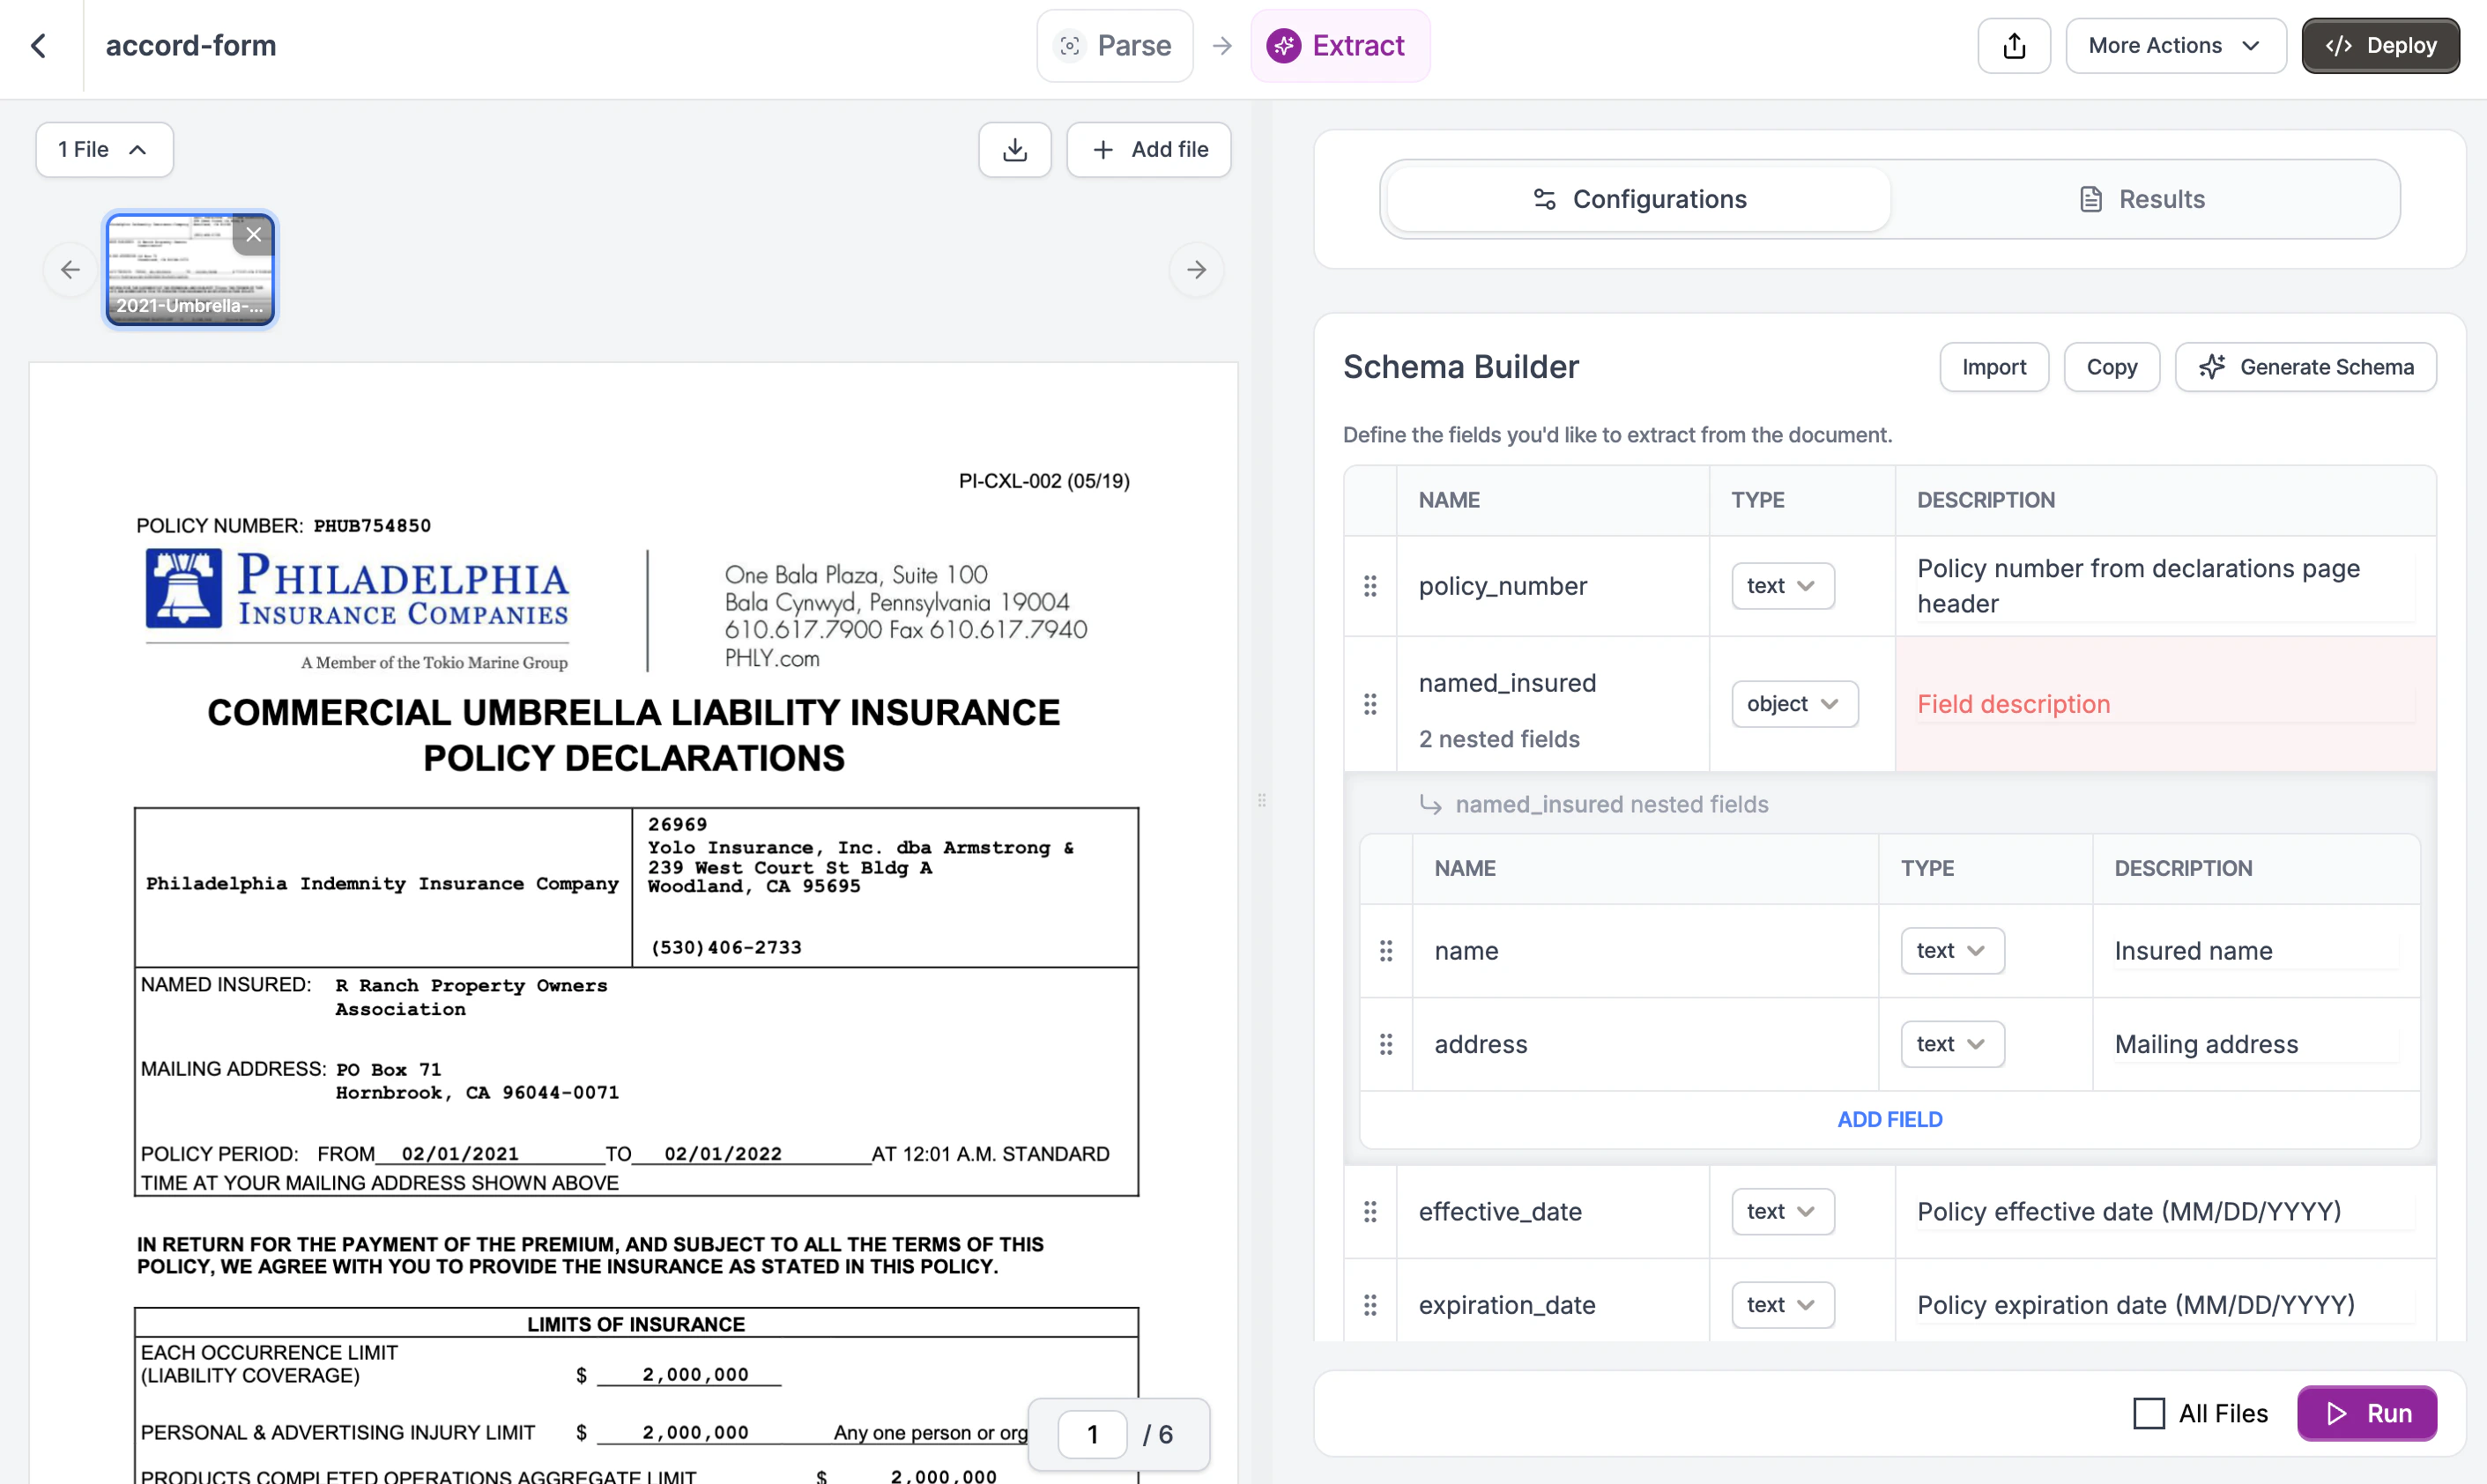Viewport: 2487px width, 1484px height.
Task: Open the Results tab
Action: [x=2141, y=199]
